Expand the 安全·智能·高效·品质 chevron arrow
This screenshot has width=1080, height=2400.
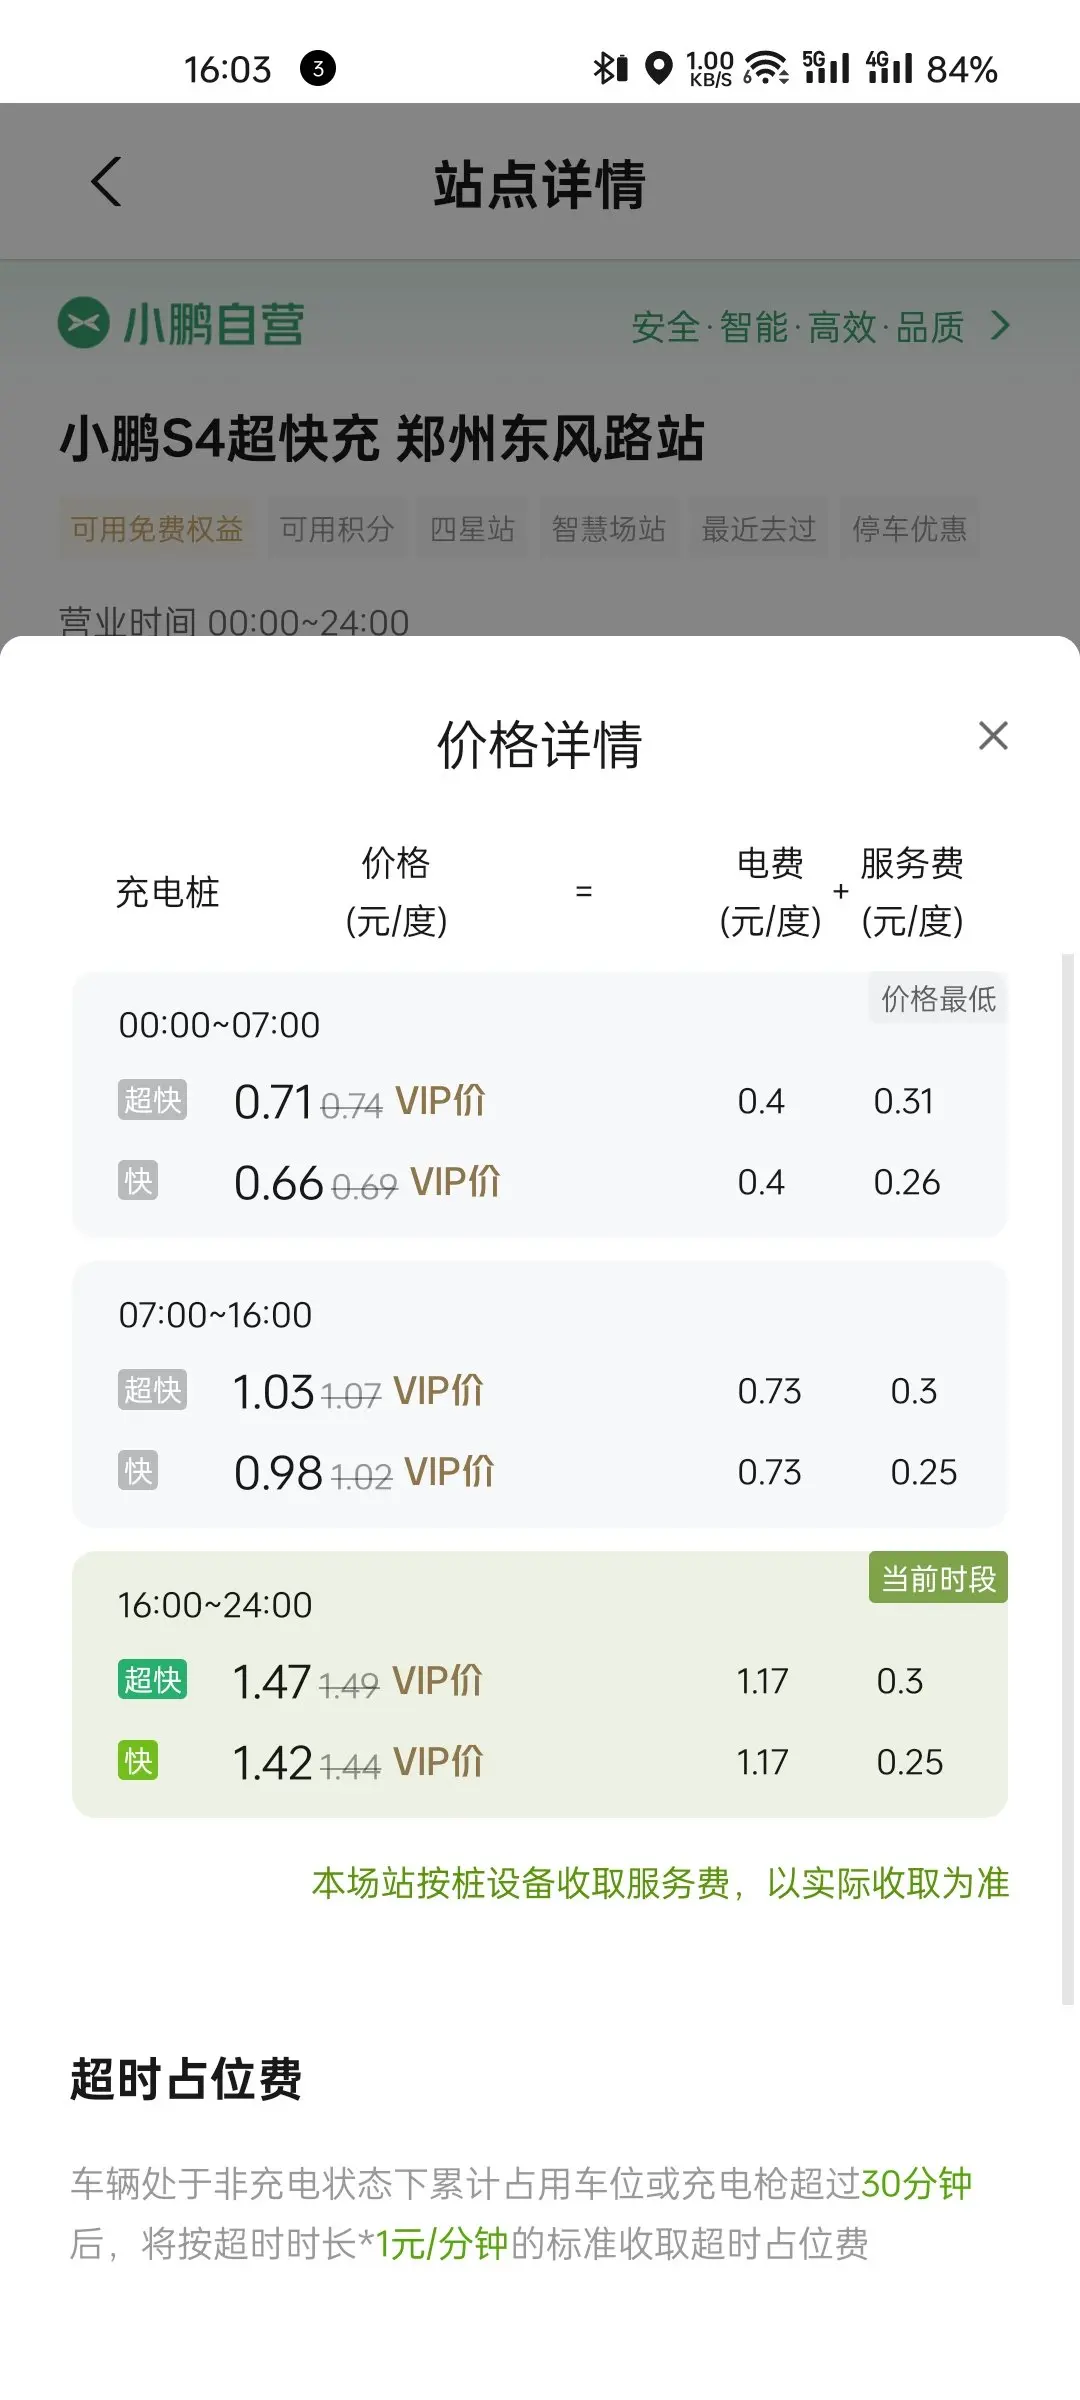(x=999, y=326)
